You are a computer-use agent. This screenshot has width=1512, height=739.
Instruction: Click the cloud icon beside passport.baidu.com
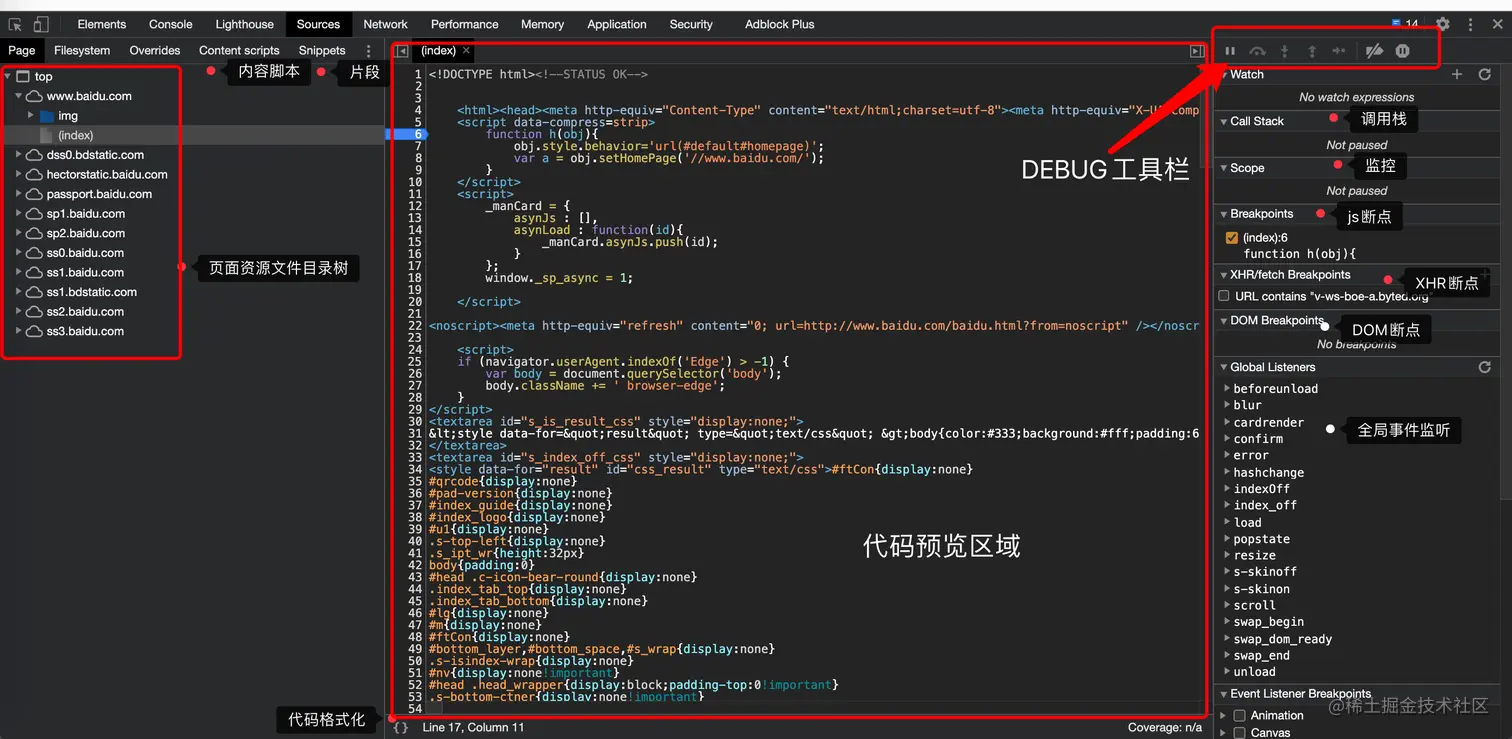point(34,194)
